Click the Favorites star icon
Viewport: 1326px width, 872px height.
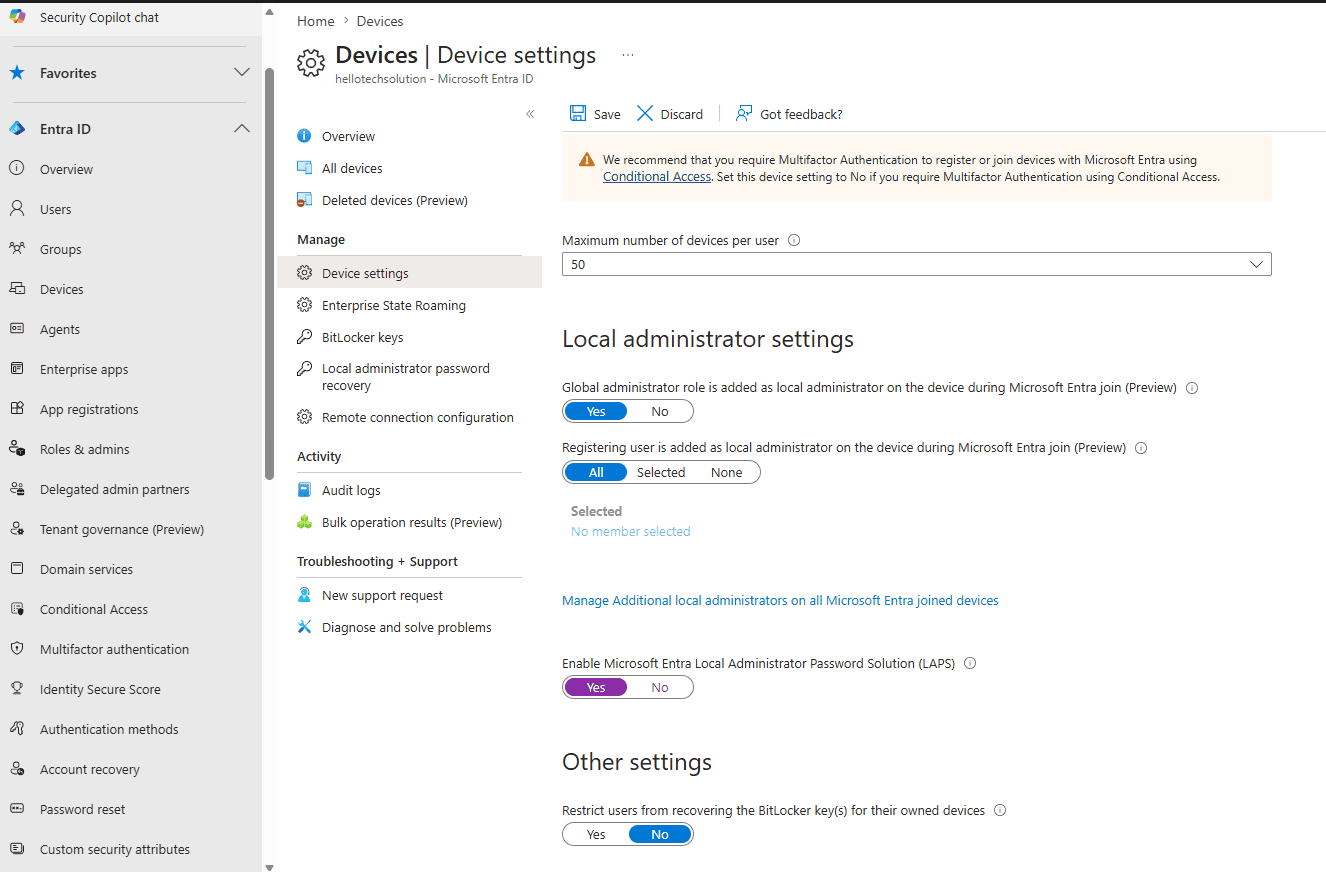coord(17,73)
